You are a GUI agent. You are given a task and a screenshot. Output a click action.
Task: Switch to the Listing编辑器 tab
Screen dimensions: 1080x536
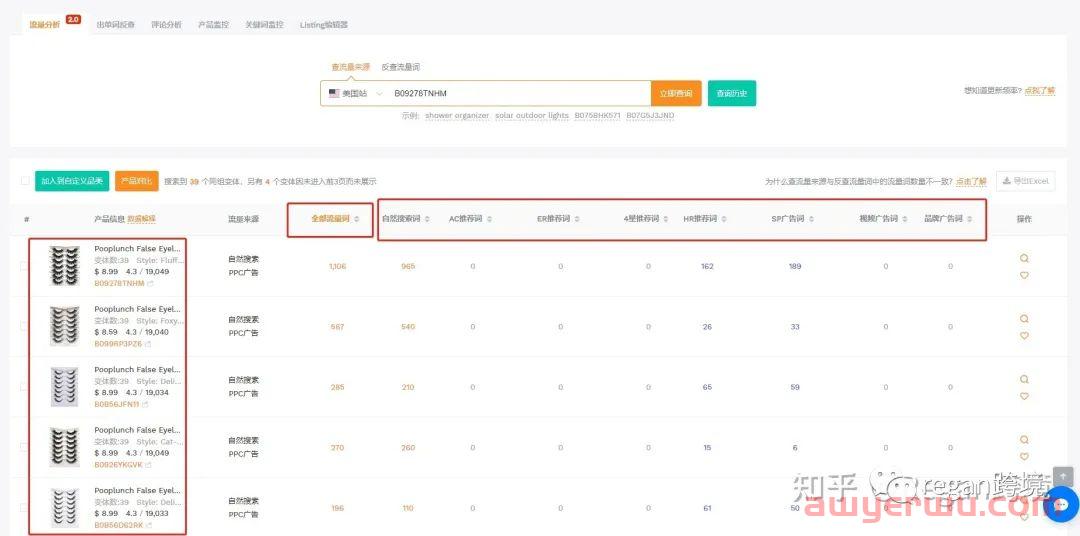tap(324, 25)
